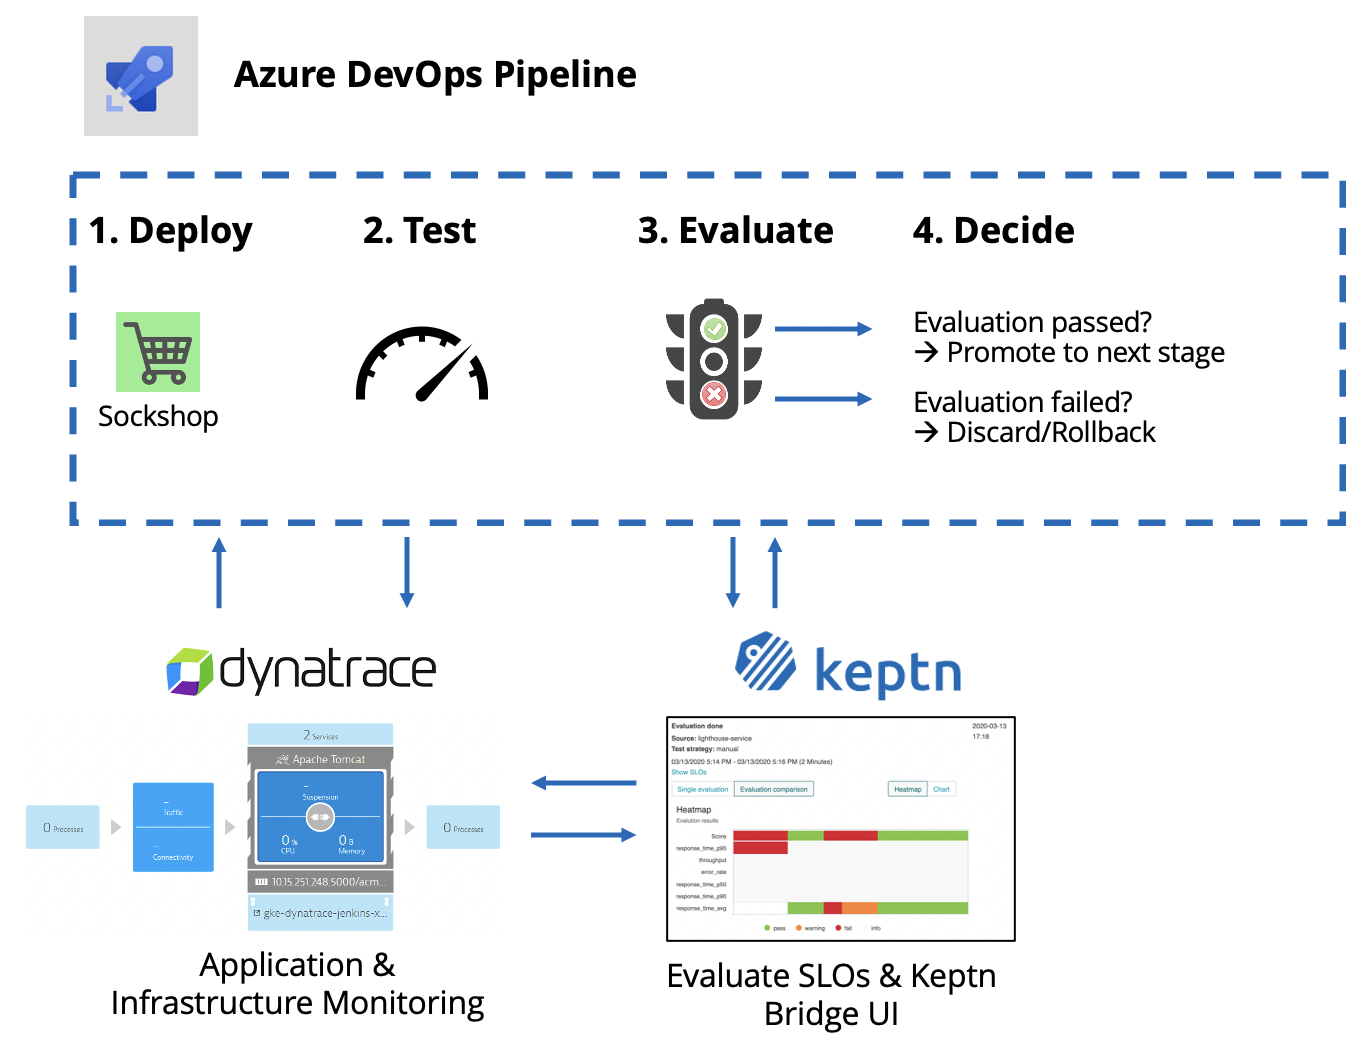Click the 10.15.251.248:5000/acm address row
Image resolution: width=1368 pixels, height=1058 pixels.
(320, 881)
